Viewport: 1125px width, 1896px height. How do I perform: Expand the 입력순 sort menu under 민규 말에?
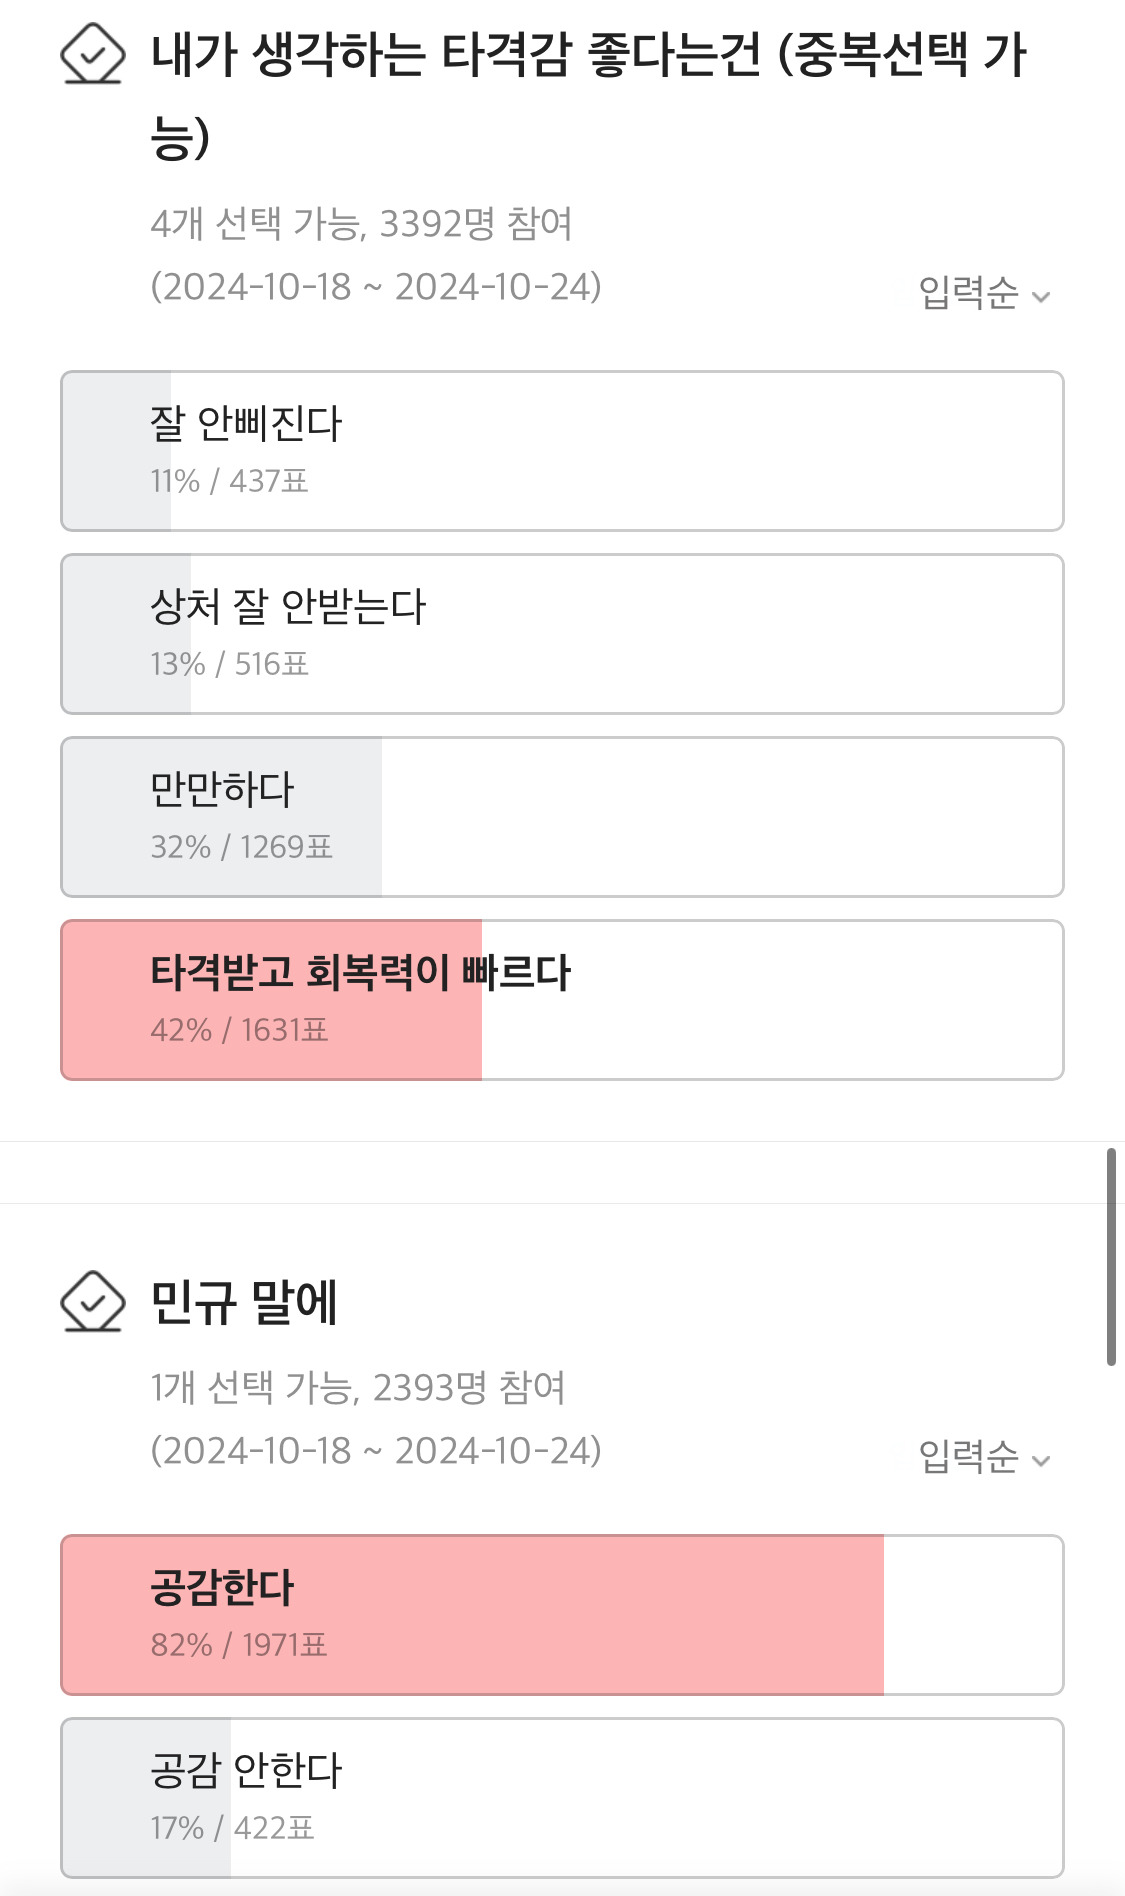coord(984,1457)
